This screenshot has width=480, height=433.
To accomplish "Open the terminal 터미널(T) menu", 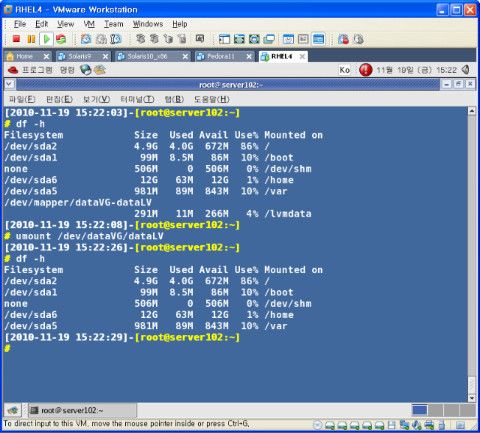I will click(x=137, y=99).
